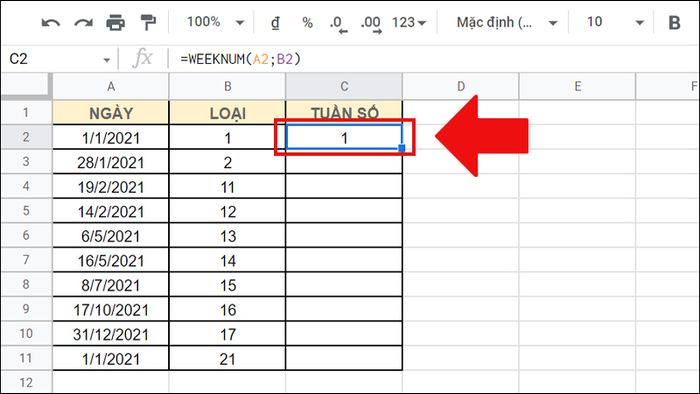Click the LOẠI header cell
The width and height of the screenshot is (700, 394).
point(227,113)
